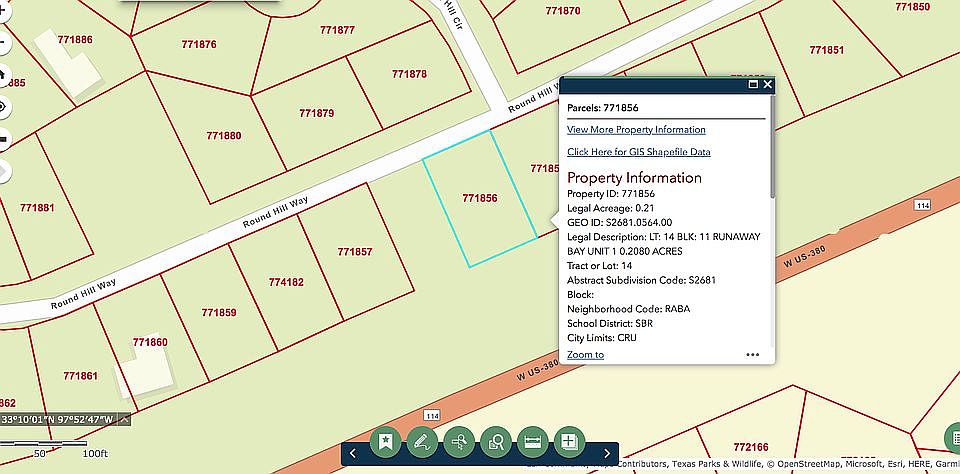The height and width of the screenshot is (474, 960).
Task: Click the Tract or Lot: 14 line
Action: (x=599, y=266)
